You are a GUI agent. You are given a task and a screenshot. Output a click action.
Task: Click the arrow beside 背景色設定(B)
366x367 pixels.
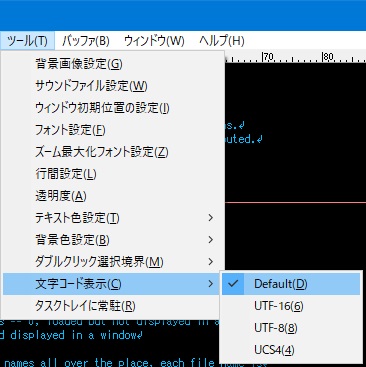(210, 240)
